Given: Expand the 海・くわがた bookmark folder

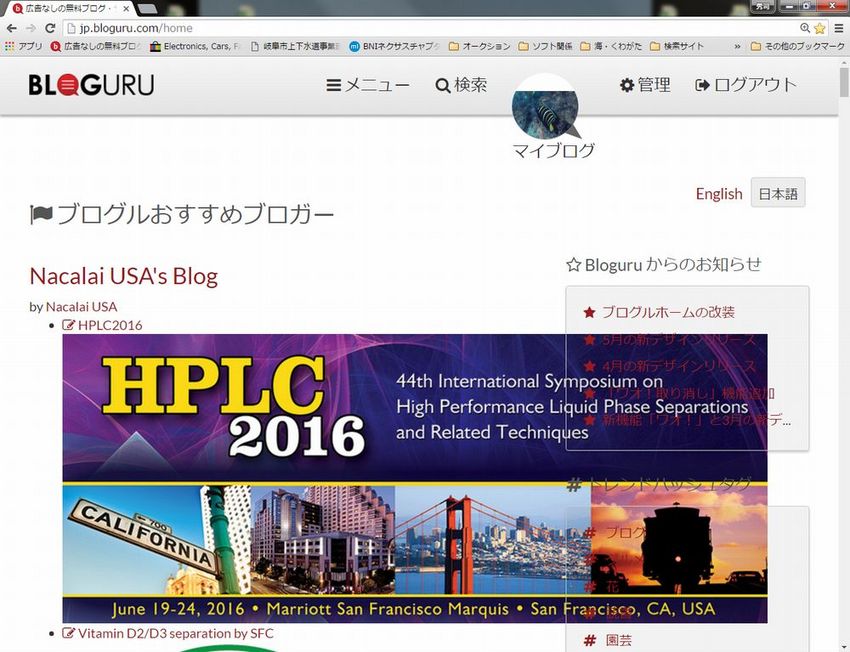Looking at the screenshot, I should [611, 47].
